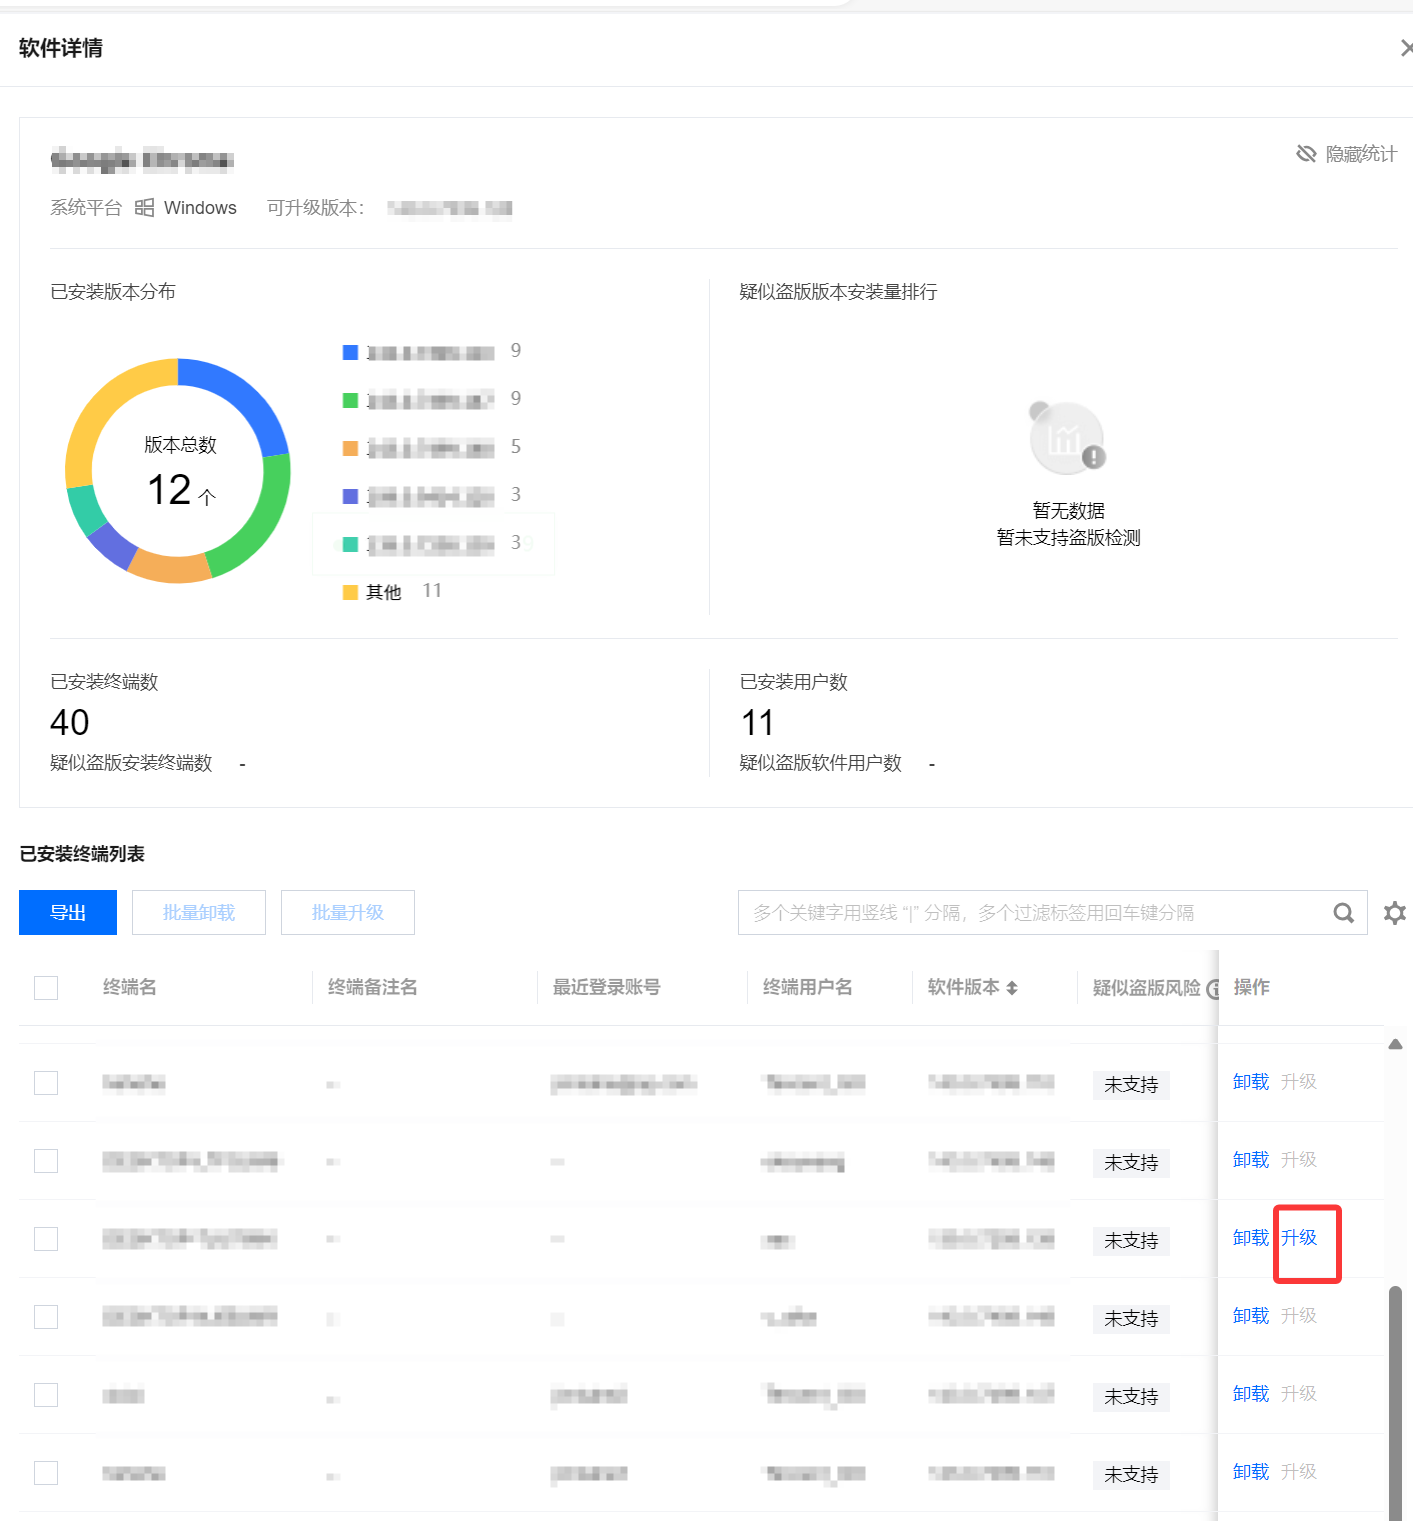Click the 版本总数 value 12 in the donut
The height and width of the screenshot is (1521, 1413).
169,490
